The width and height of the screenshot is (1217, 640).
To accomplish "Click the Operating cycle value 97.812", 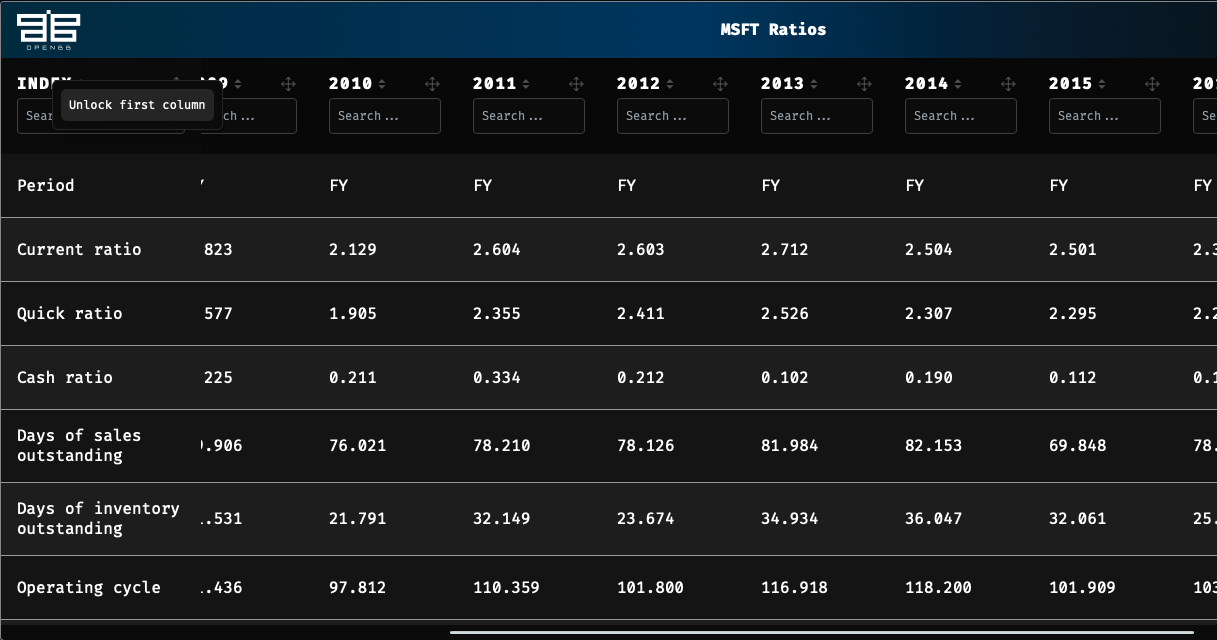I will [x=358, y=587].
